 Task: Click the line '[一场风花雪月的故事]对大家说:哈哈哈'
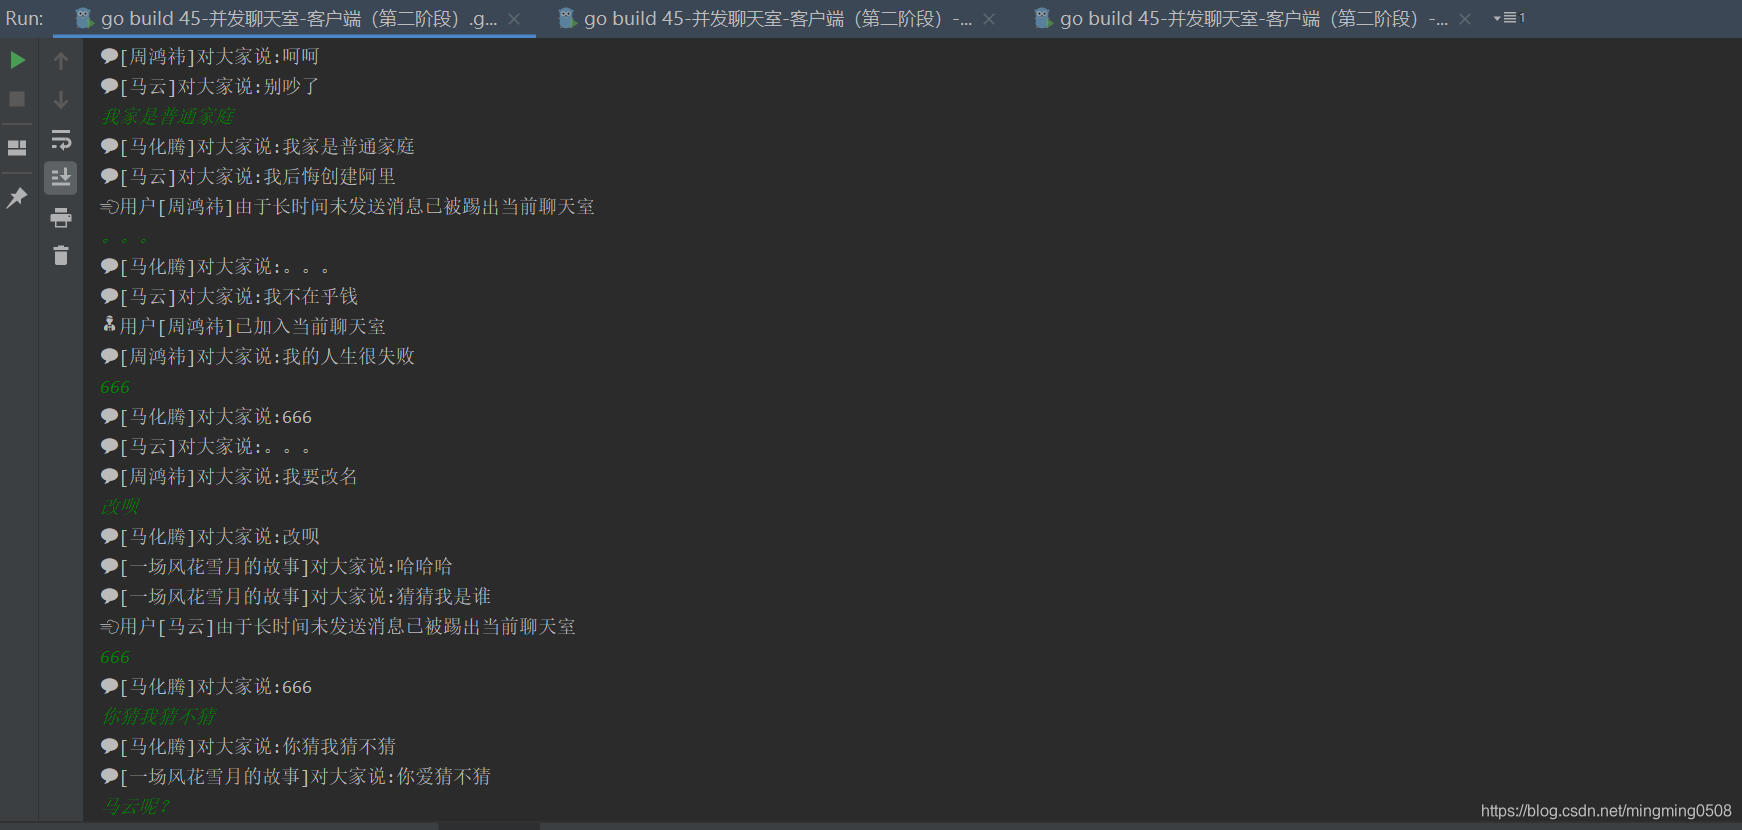(277, 567)
